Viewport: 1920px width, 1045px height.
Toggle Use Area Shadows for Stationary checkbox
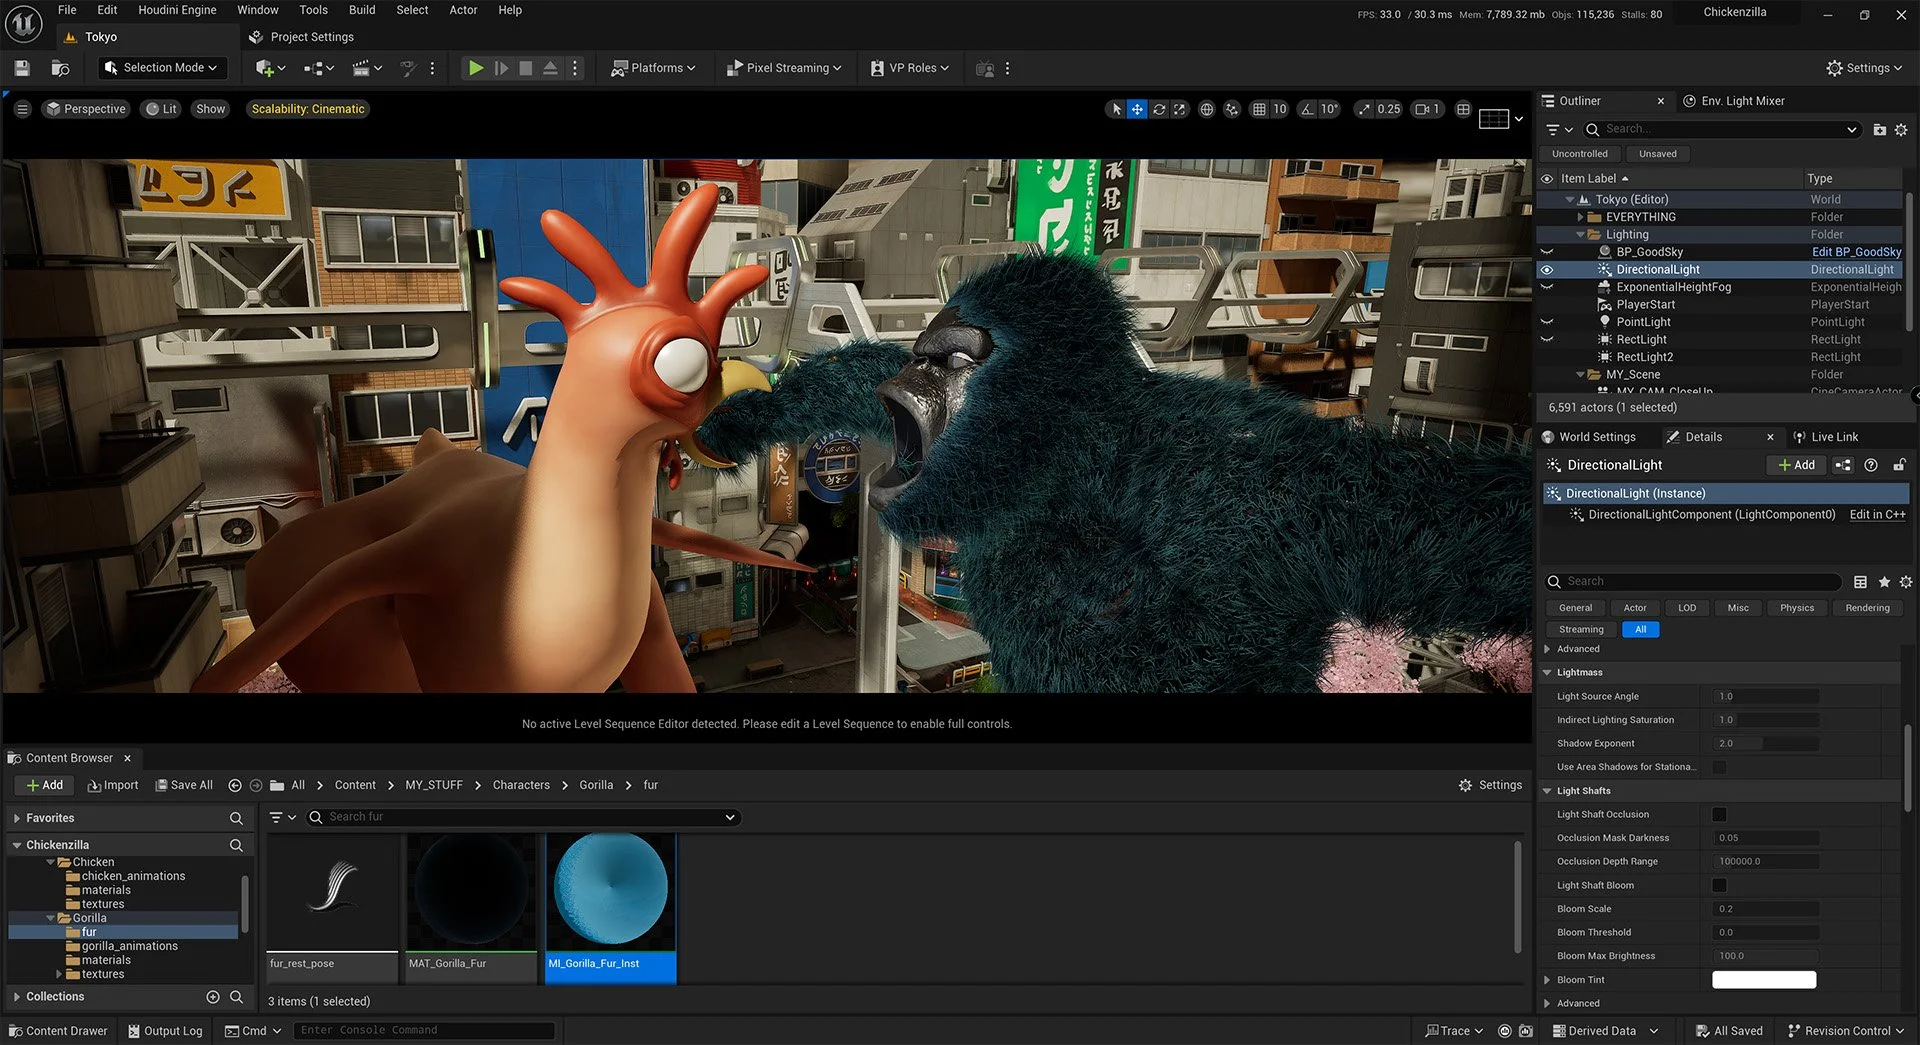click(1719, 768)
